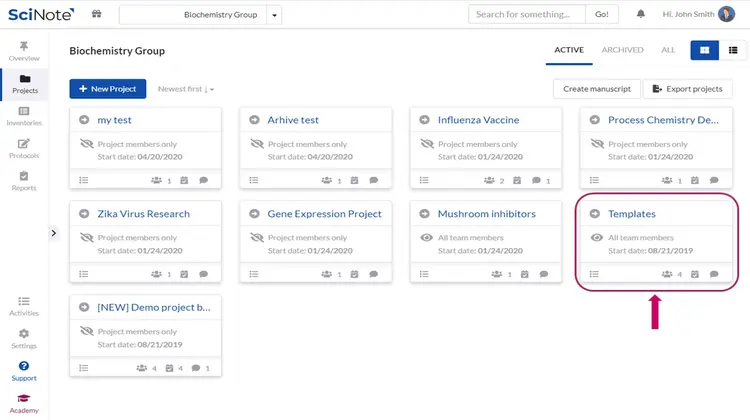Click New Project button
The width and height of the screenshot is (750, 420).
[x=108, y=89]
